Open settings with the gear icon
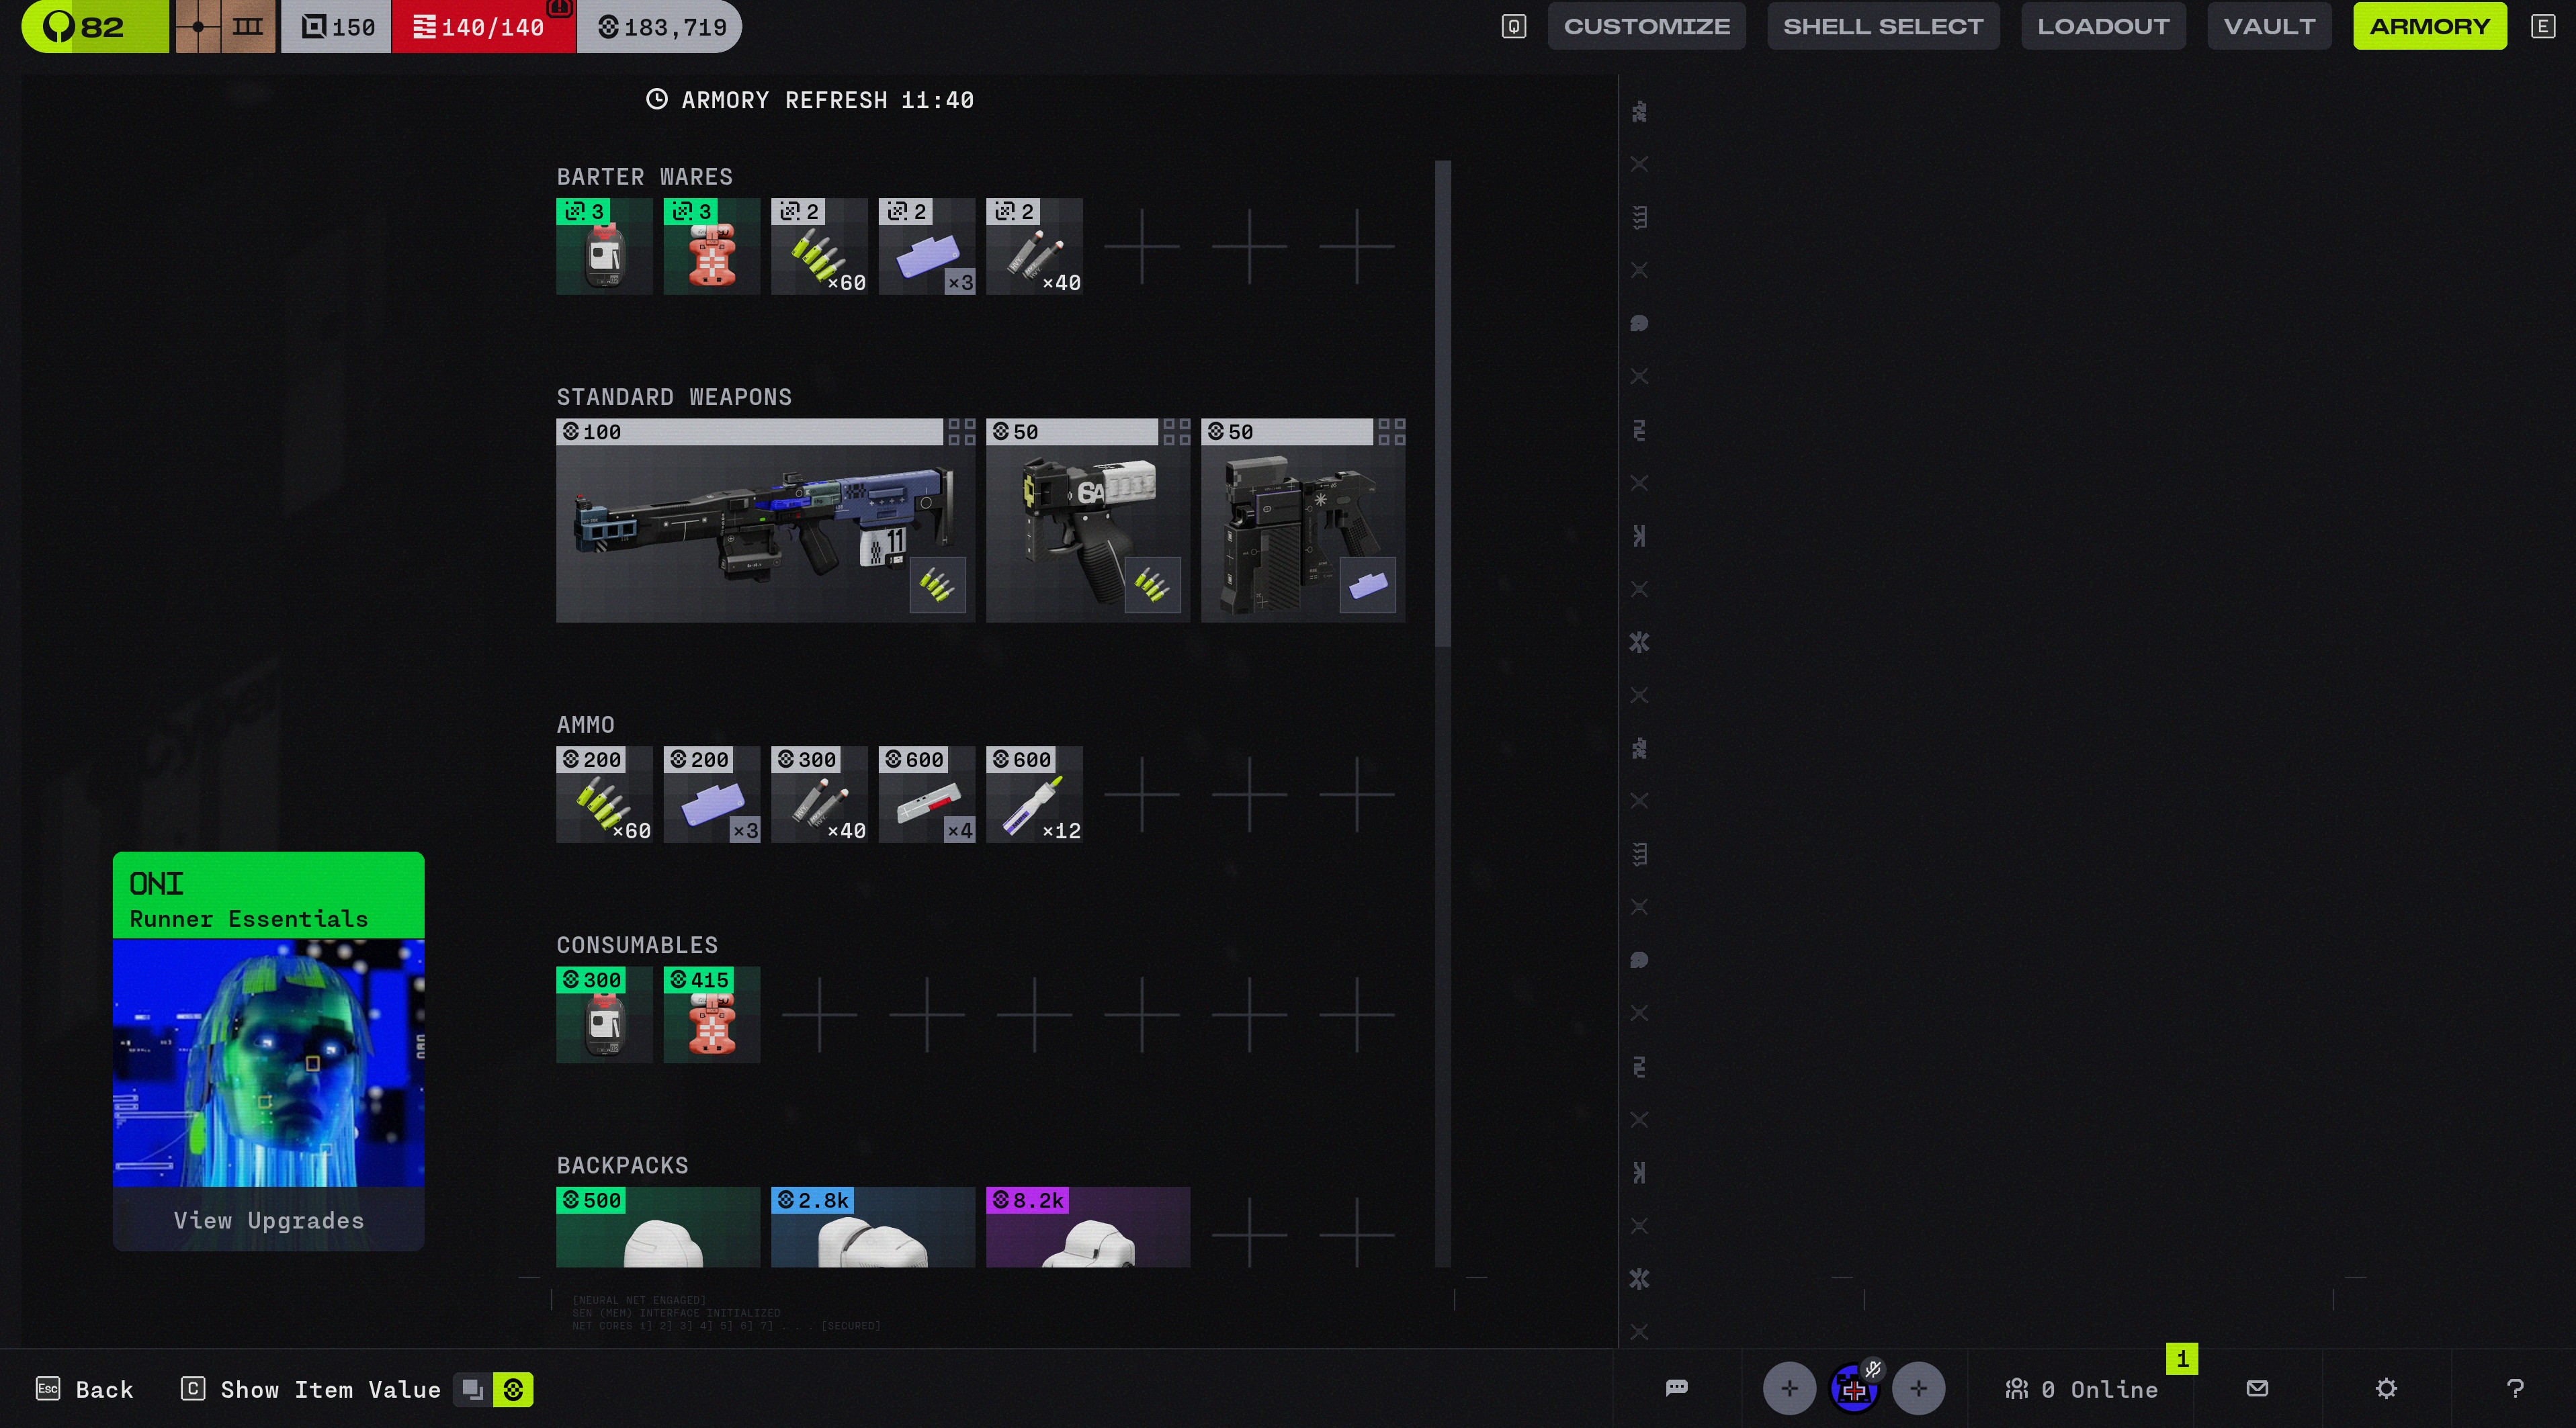2576x1428 pixels. click(2386, 1388)
